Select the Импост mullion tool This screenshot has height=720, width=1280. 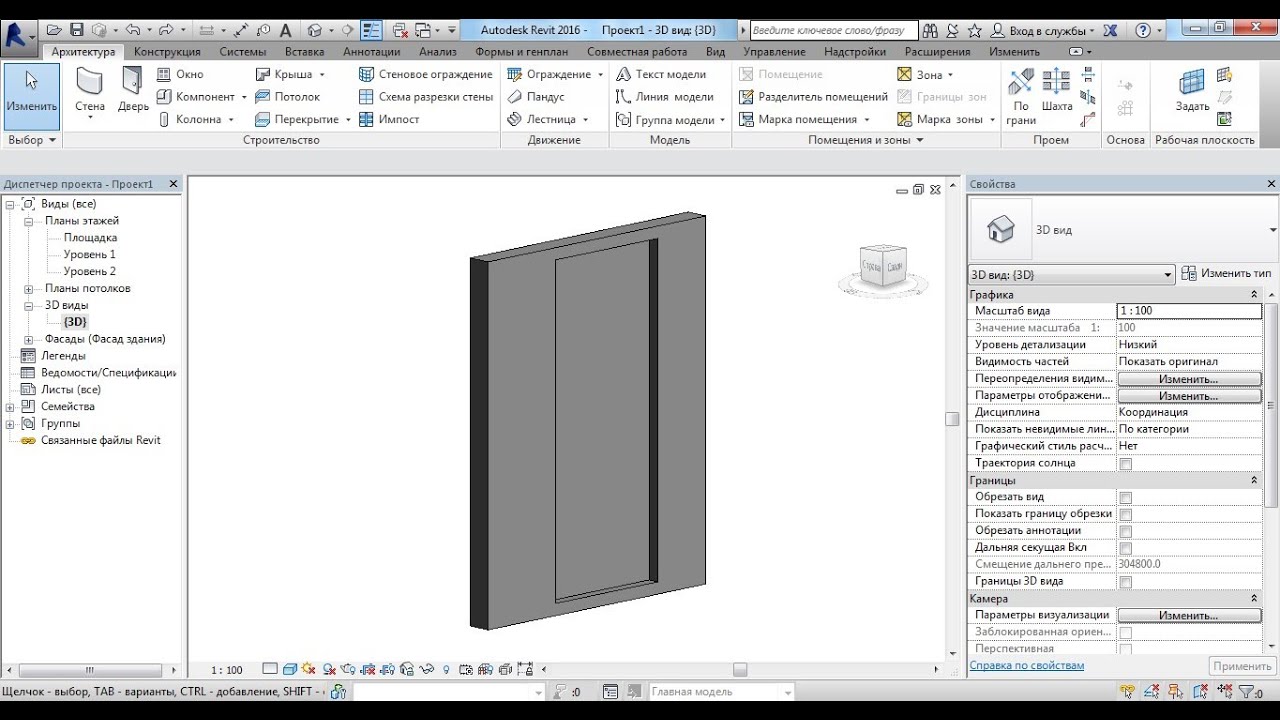pos(389,119)
